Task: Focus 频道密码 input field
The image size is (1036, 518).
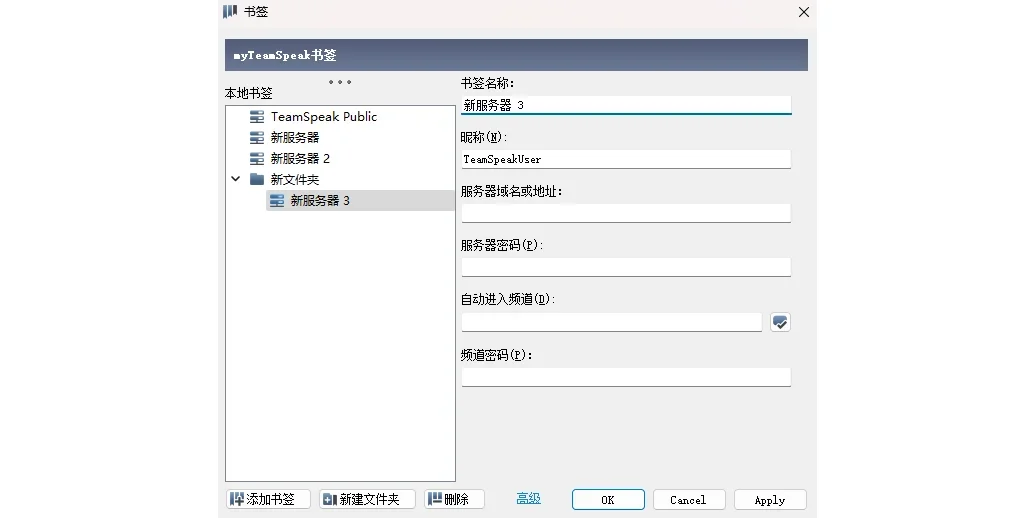Action: 626,377
